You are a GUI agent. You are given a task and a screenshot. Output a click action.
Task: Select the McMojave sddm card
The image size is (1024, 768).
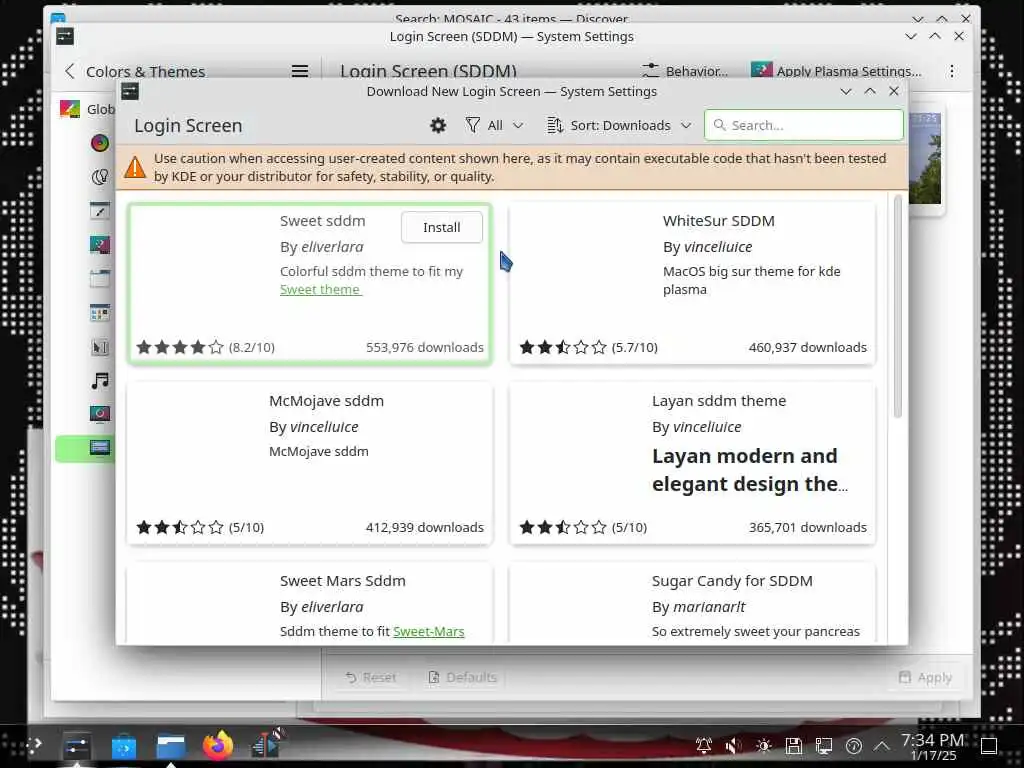[x=310, y=463]
